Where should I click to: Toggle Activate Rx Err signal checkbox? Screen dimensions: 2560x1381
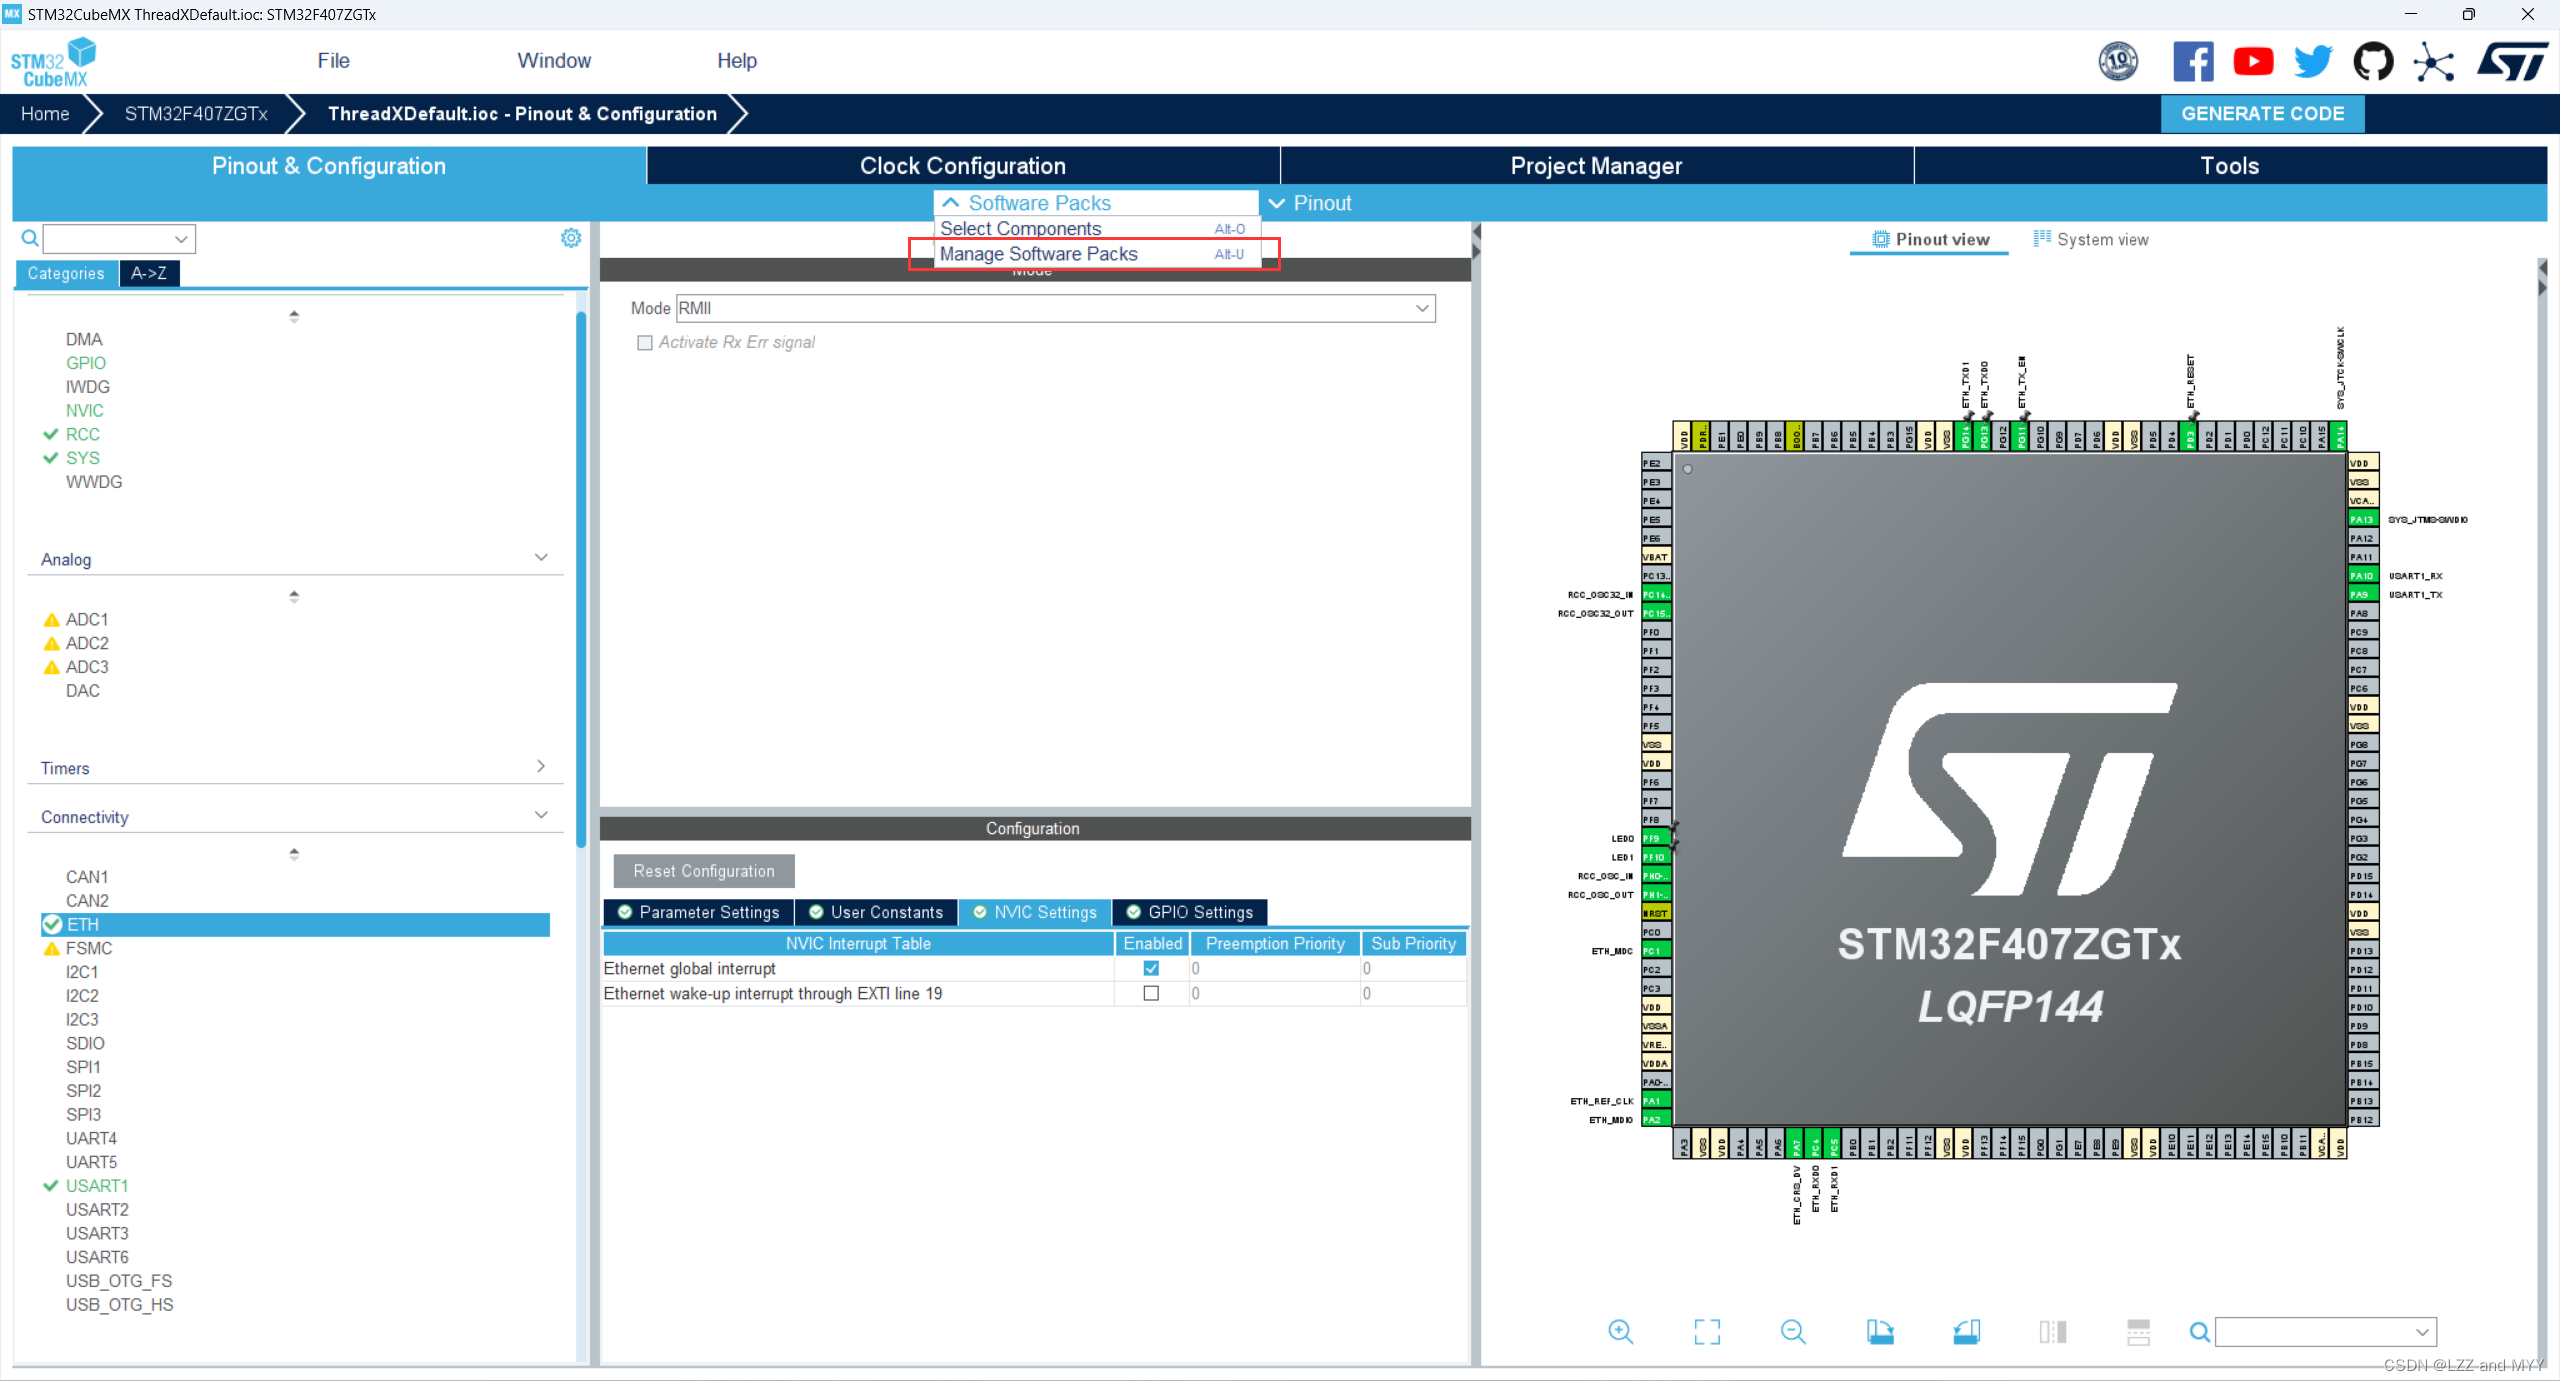click(645, 343)
